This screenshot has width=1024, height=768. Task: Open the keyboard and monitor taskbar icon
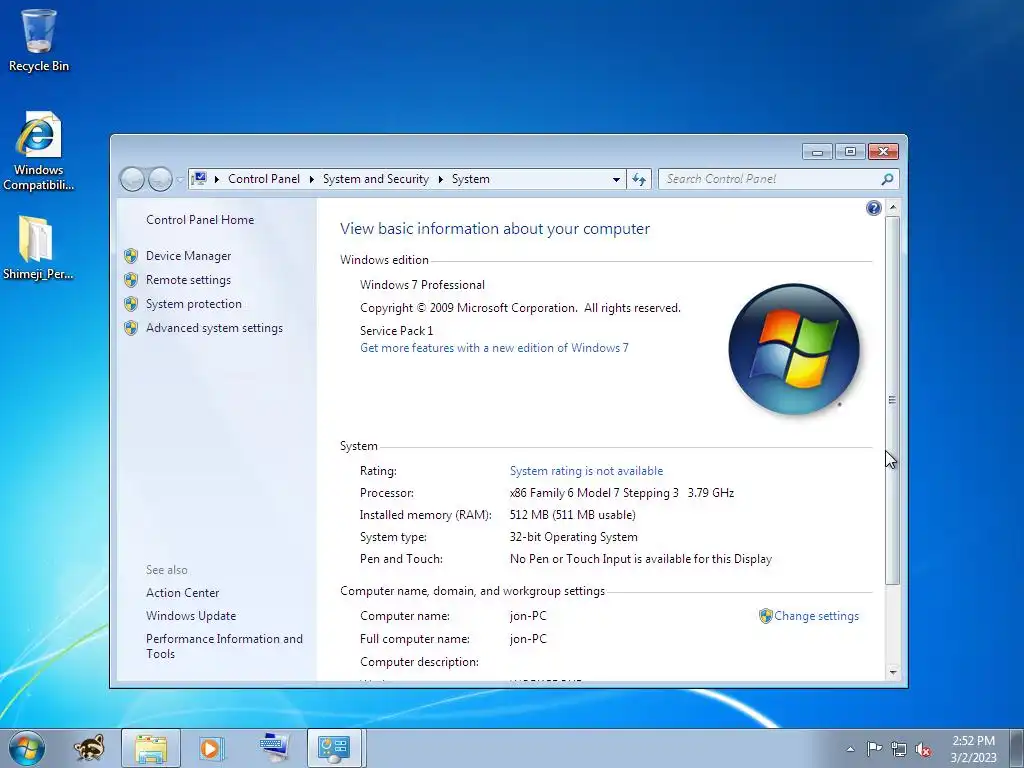(x=273, y=748)
